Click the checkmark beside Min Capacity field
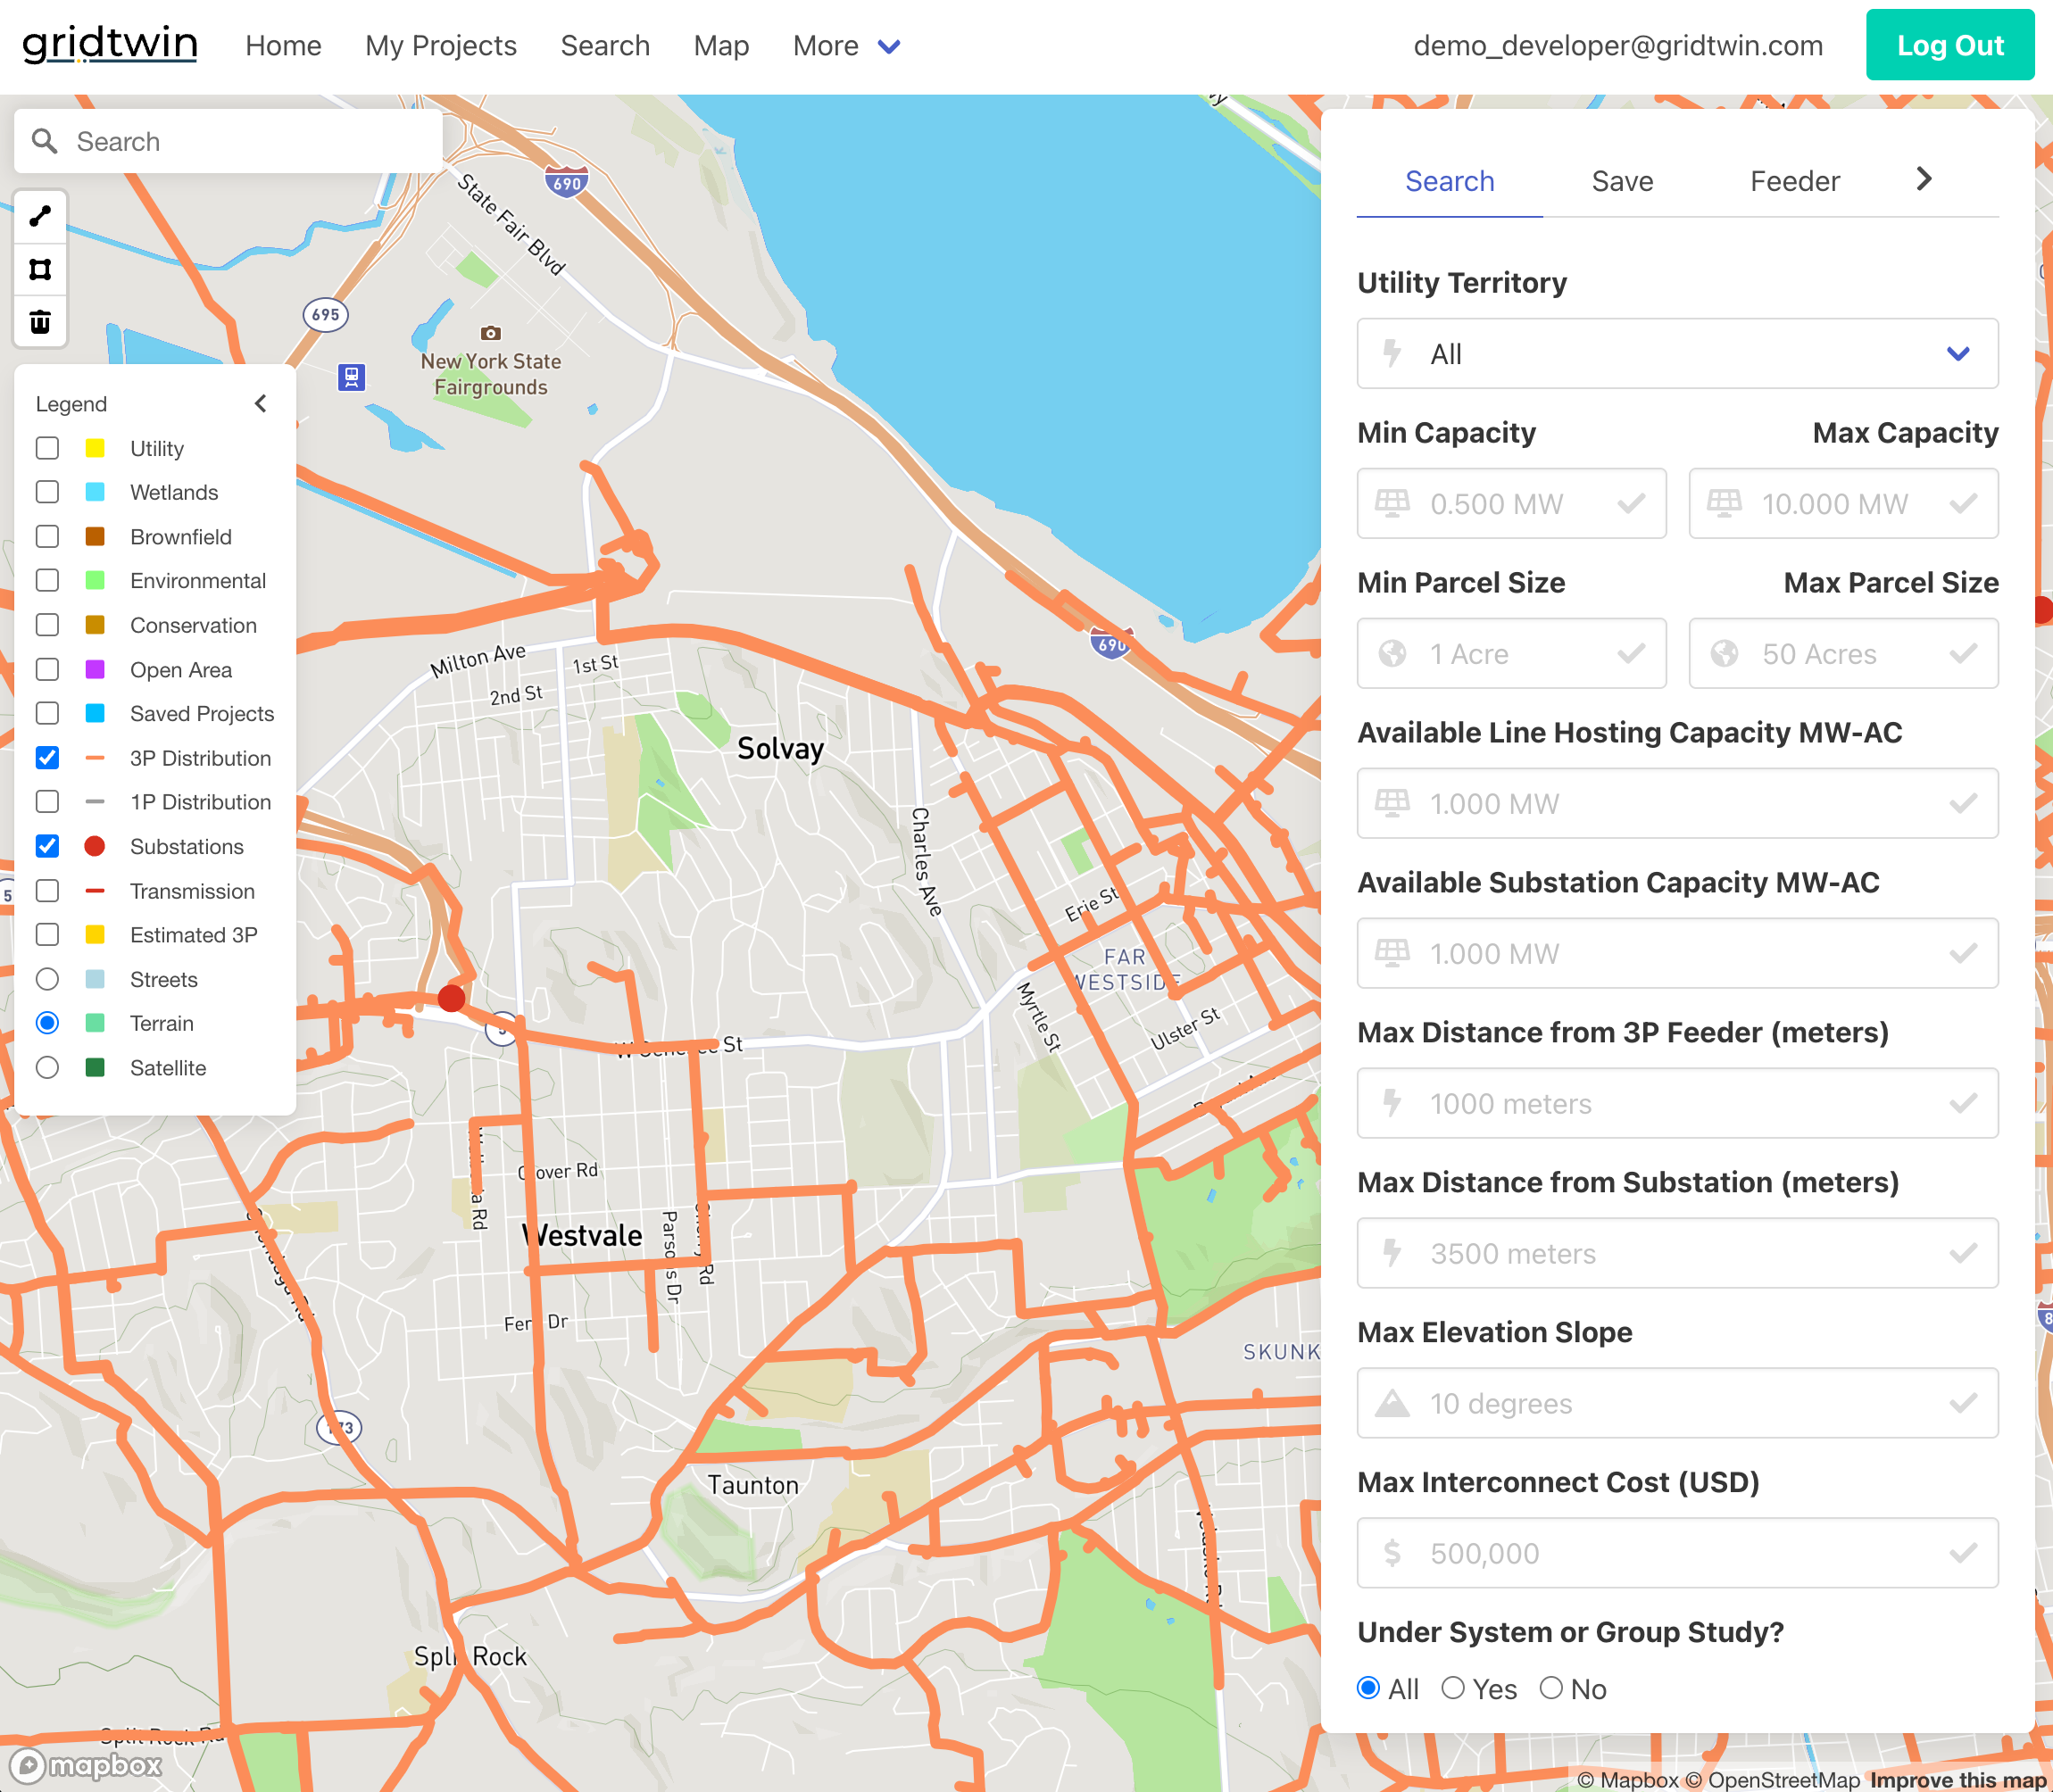The image size is (2053, 1792). [1629, 503]
